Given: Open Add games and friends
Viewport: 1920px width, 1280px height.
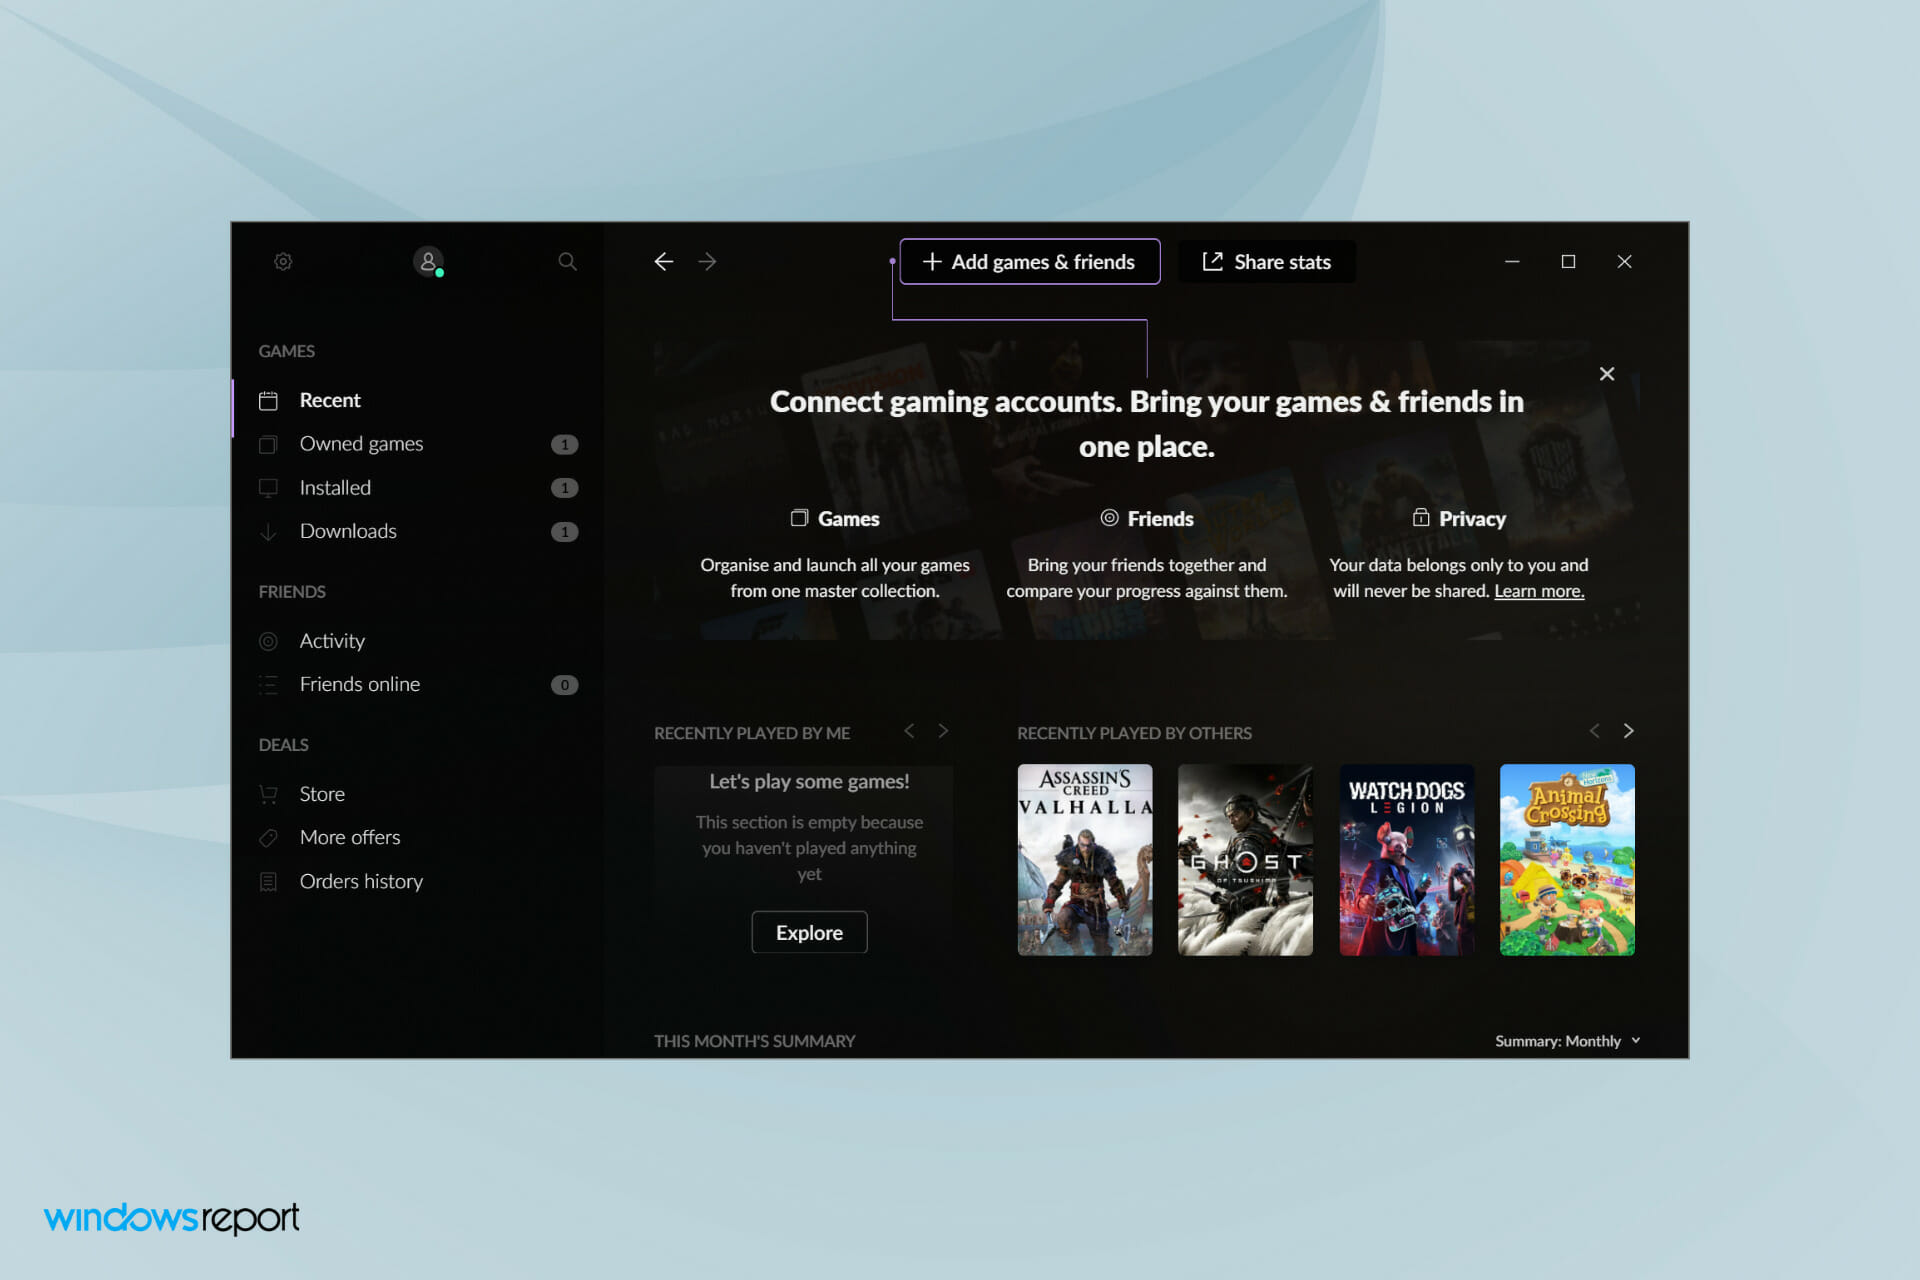Looking at the screenshot, I should point(1029,261).
